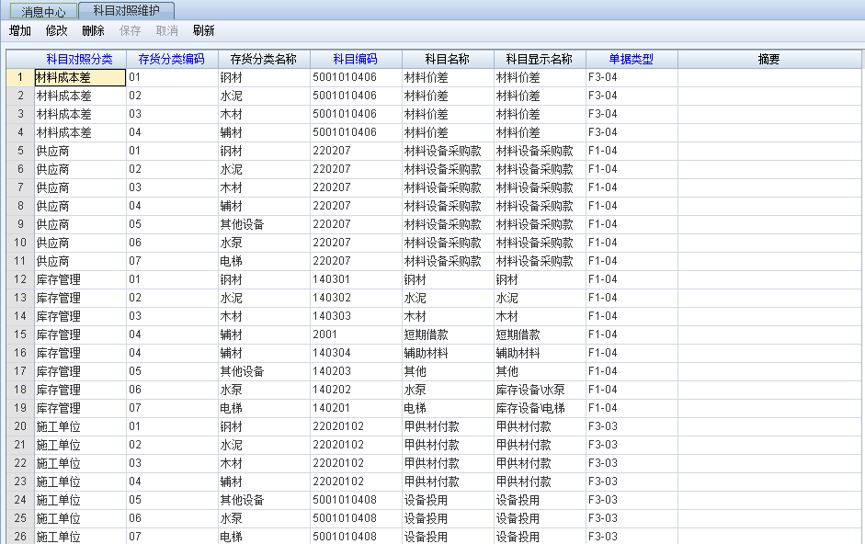The width and height of the screenshot is (865, 544).
Task: Click the 科目编码 column header
Action: click(356, 59)
